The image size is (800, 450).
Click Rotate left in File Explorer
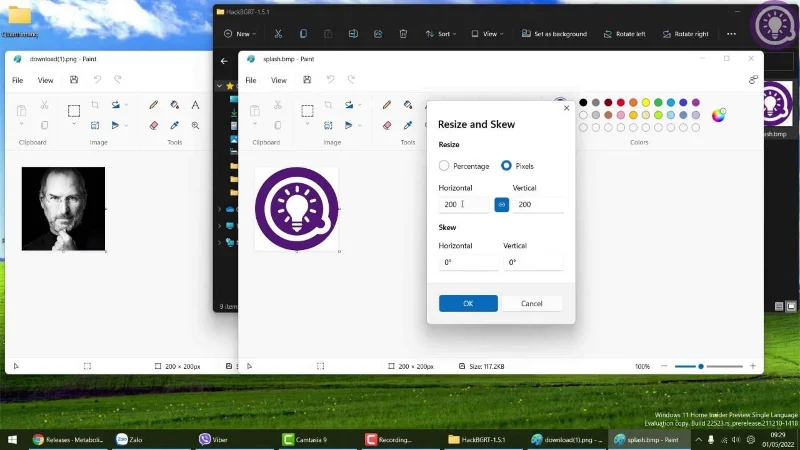(624, 34)
